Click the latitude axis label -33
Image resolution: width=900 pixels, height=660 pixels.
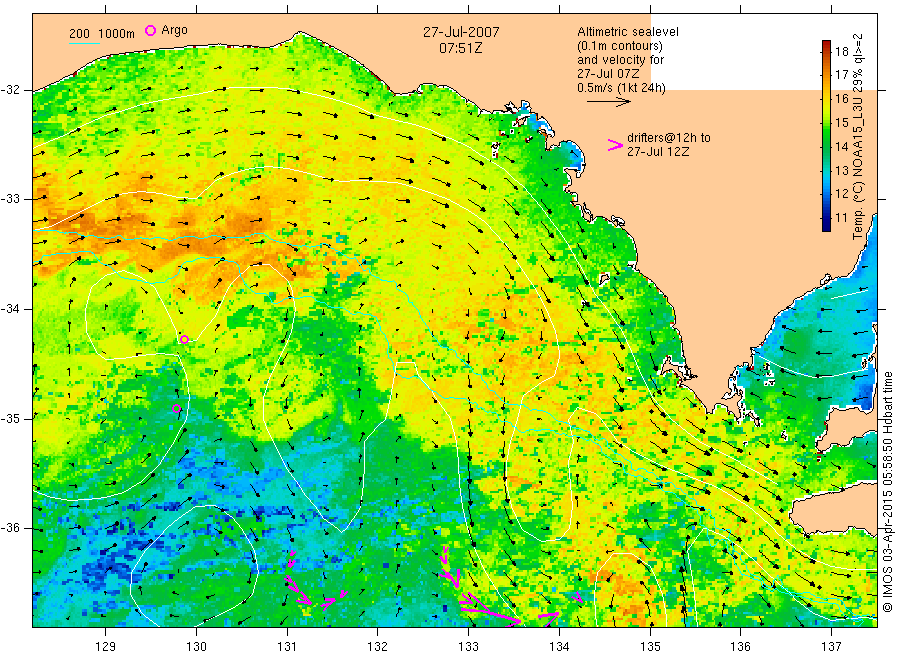(10, 199)
